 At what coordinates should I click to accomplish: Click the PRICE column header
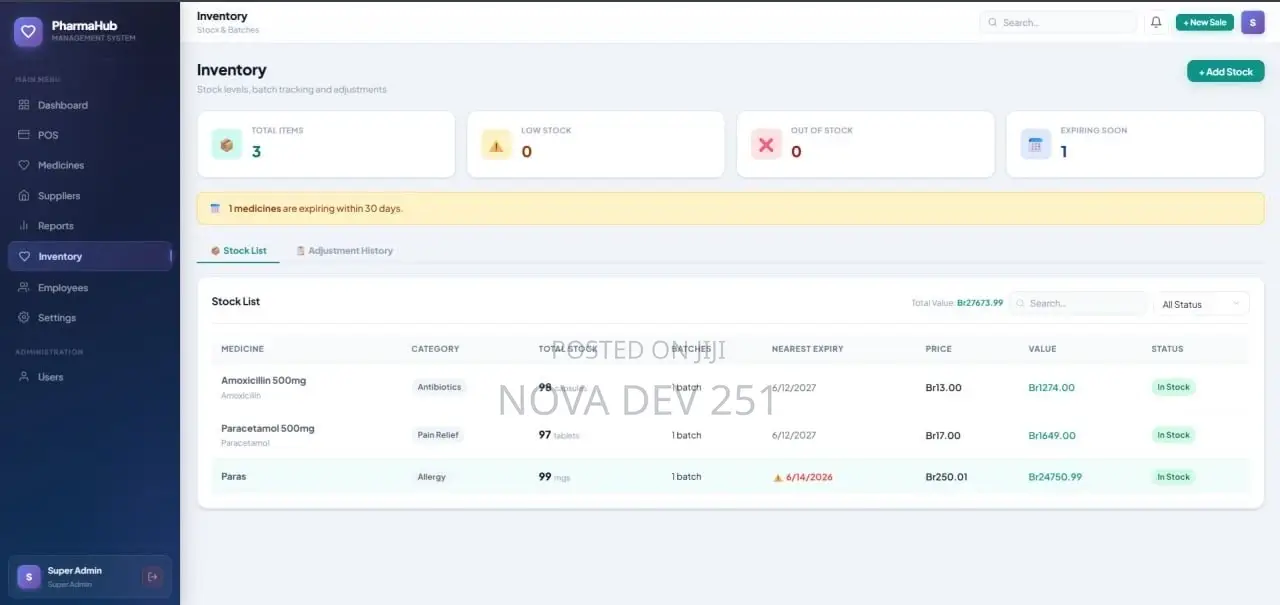[939, 349]
